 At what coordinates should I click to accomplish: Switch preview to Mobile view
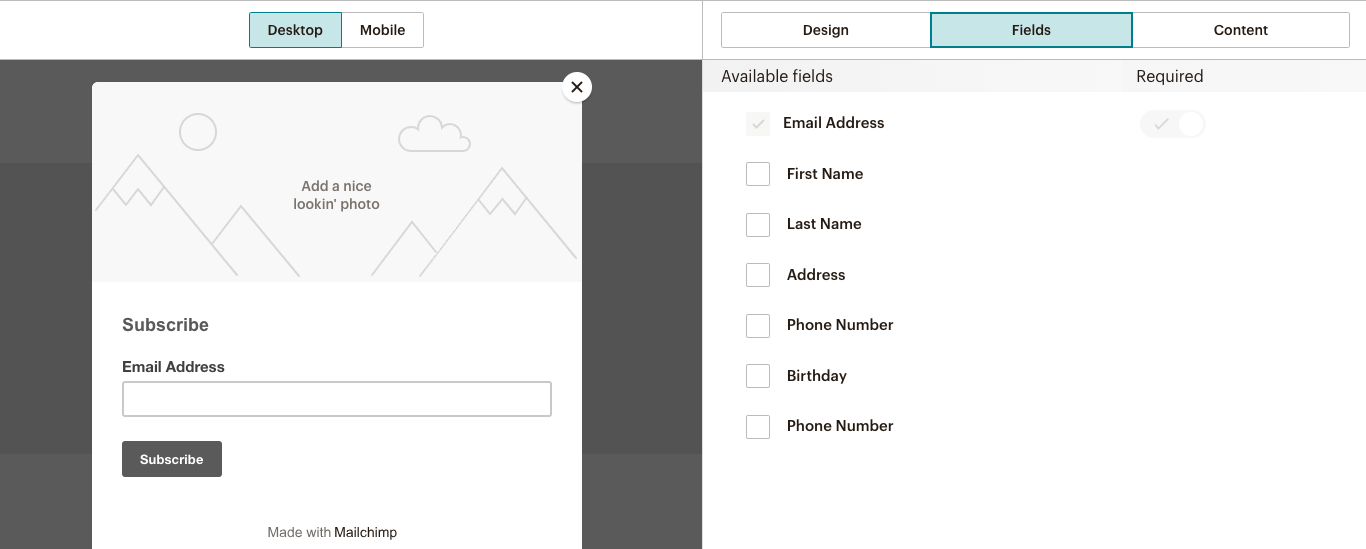[x=383, y=30]
